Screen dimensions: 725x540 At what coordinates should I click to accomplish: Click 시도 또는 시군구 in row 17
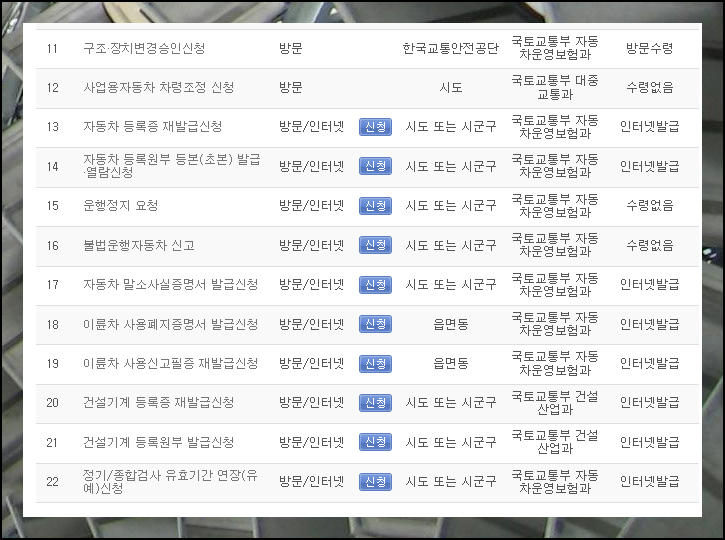[x=451, y=285]
